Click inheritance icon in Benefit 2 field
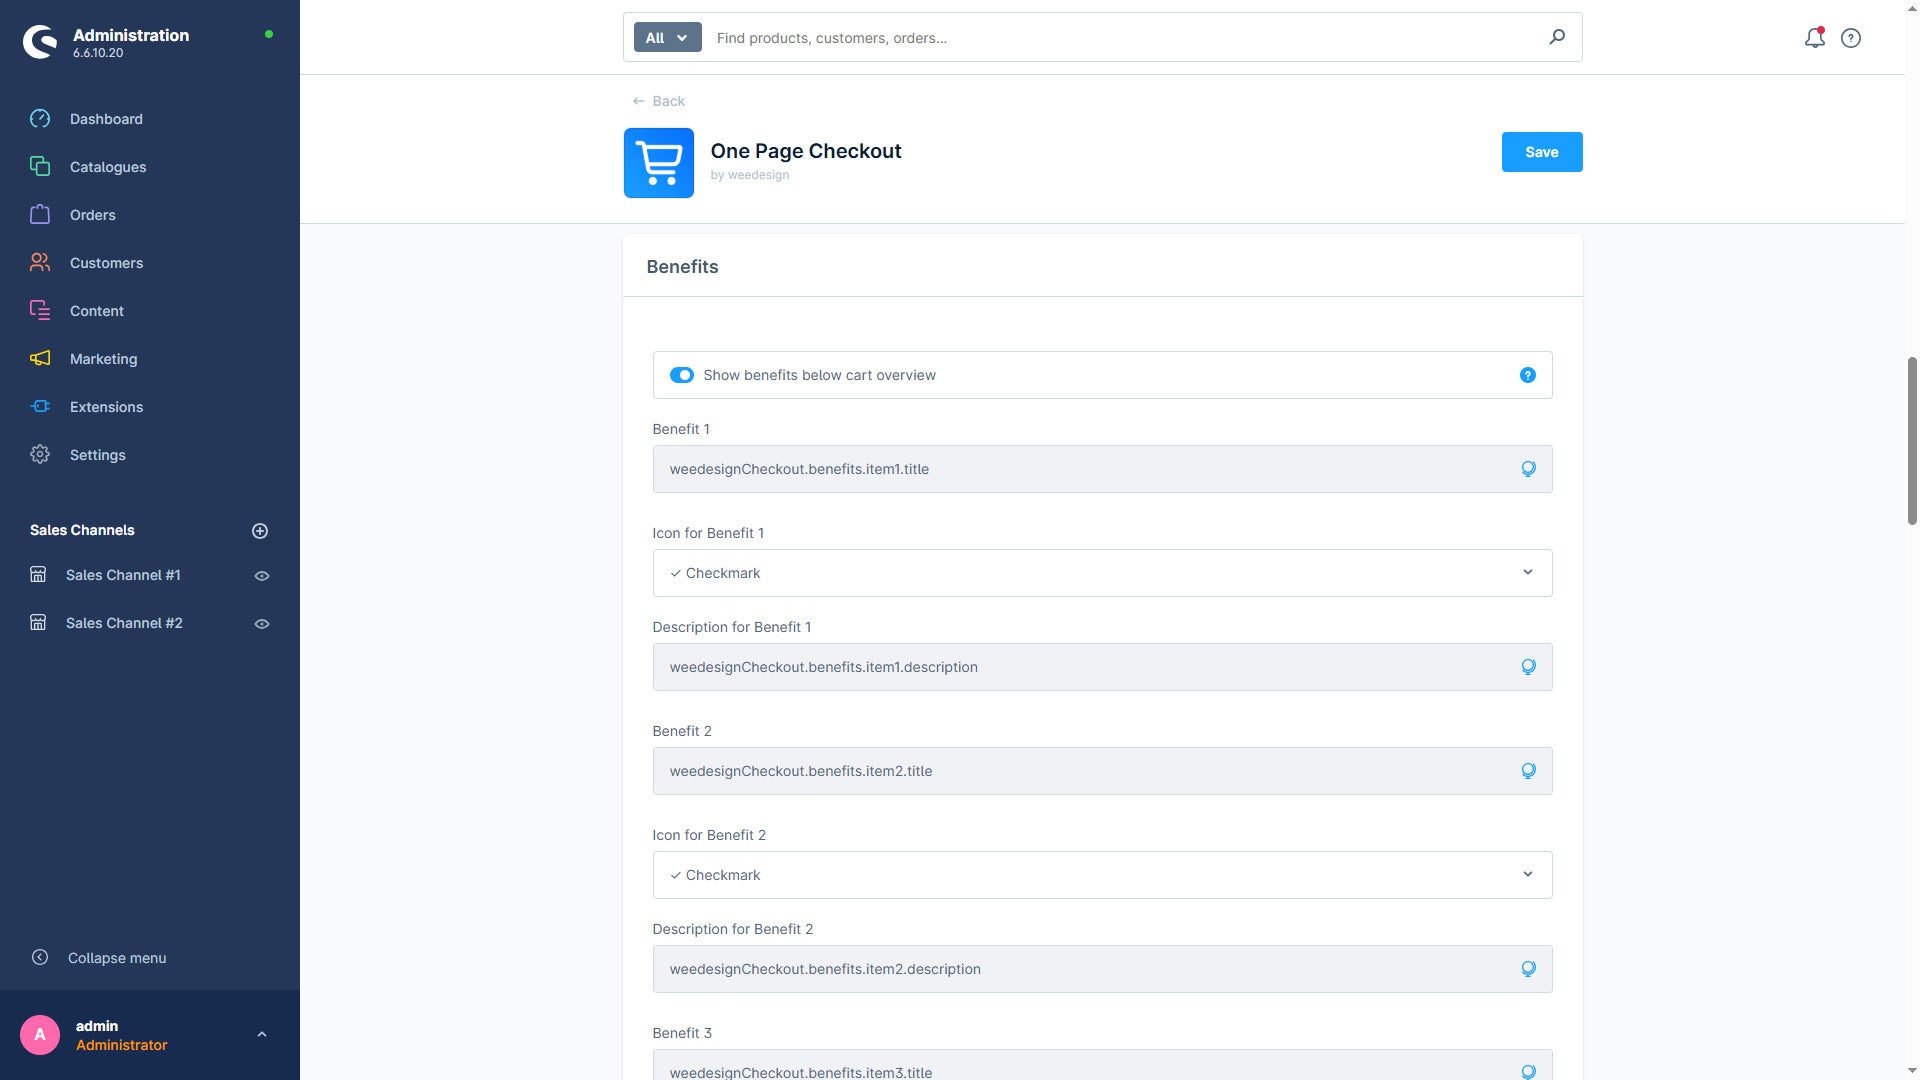Viewport: 1920px width, 1080px height. click(x=1528, y=771)
